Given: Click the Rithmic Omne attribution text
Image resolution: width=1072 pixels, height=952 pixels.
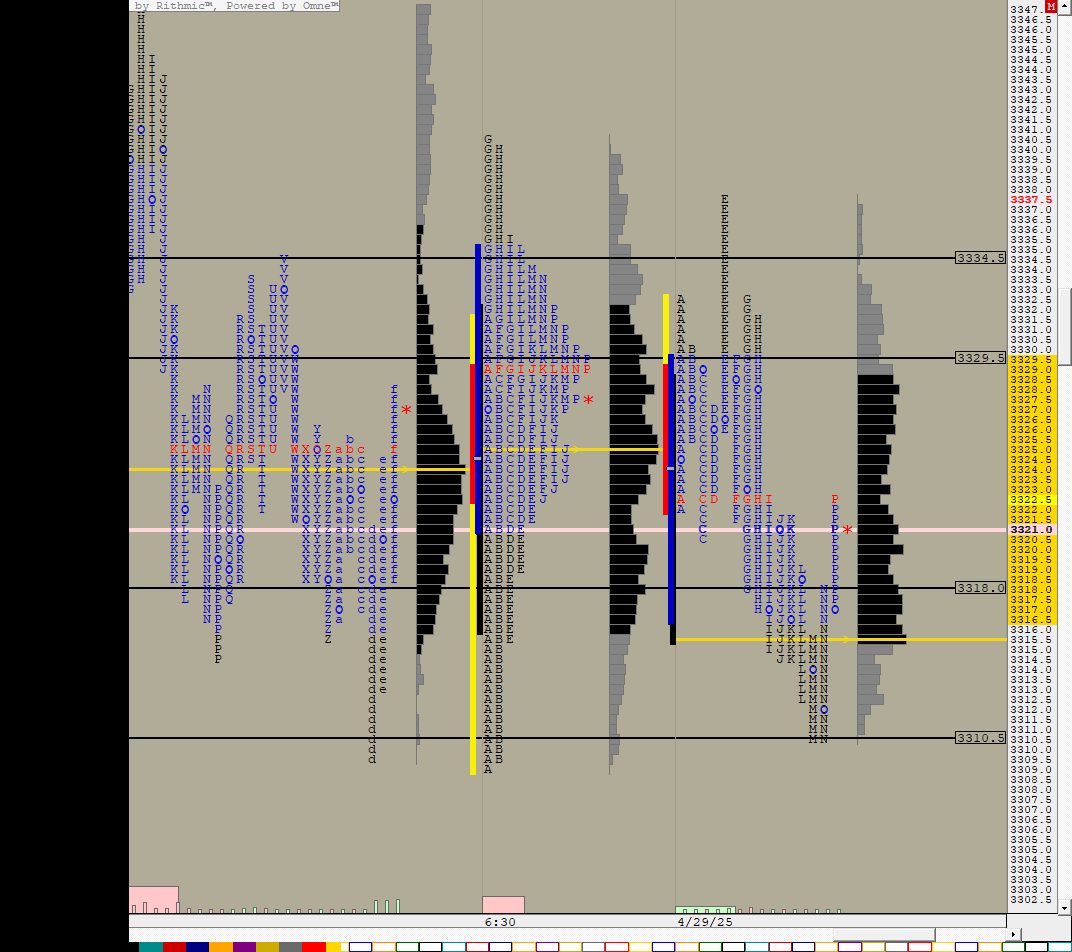Looking at the screenshot, I should (x=236, y=5).
